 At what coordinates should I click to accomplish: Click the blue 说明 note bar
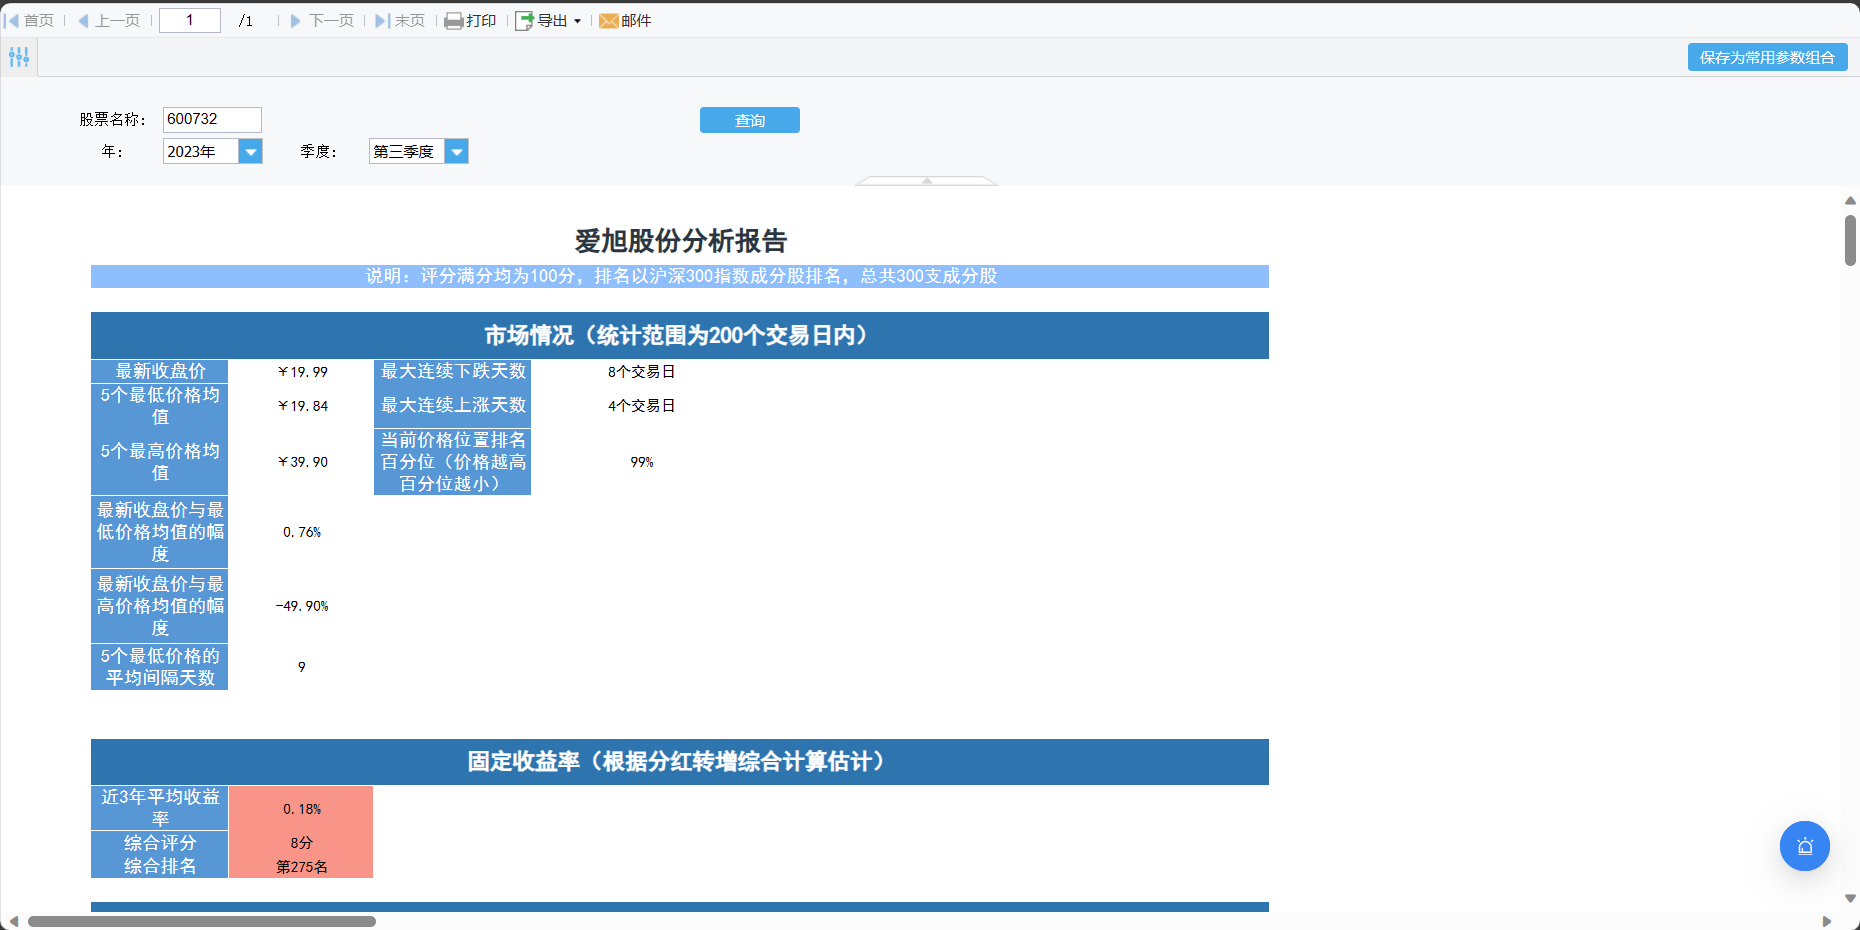tap(680, 276)
